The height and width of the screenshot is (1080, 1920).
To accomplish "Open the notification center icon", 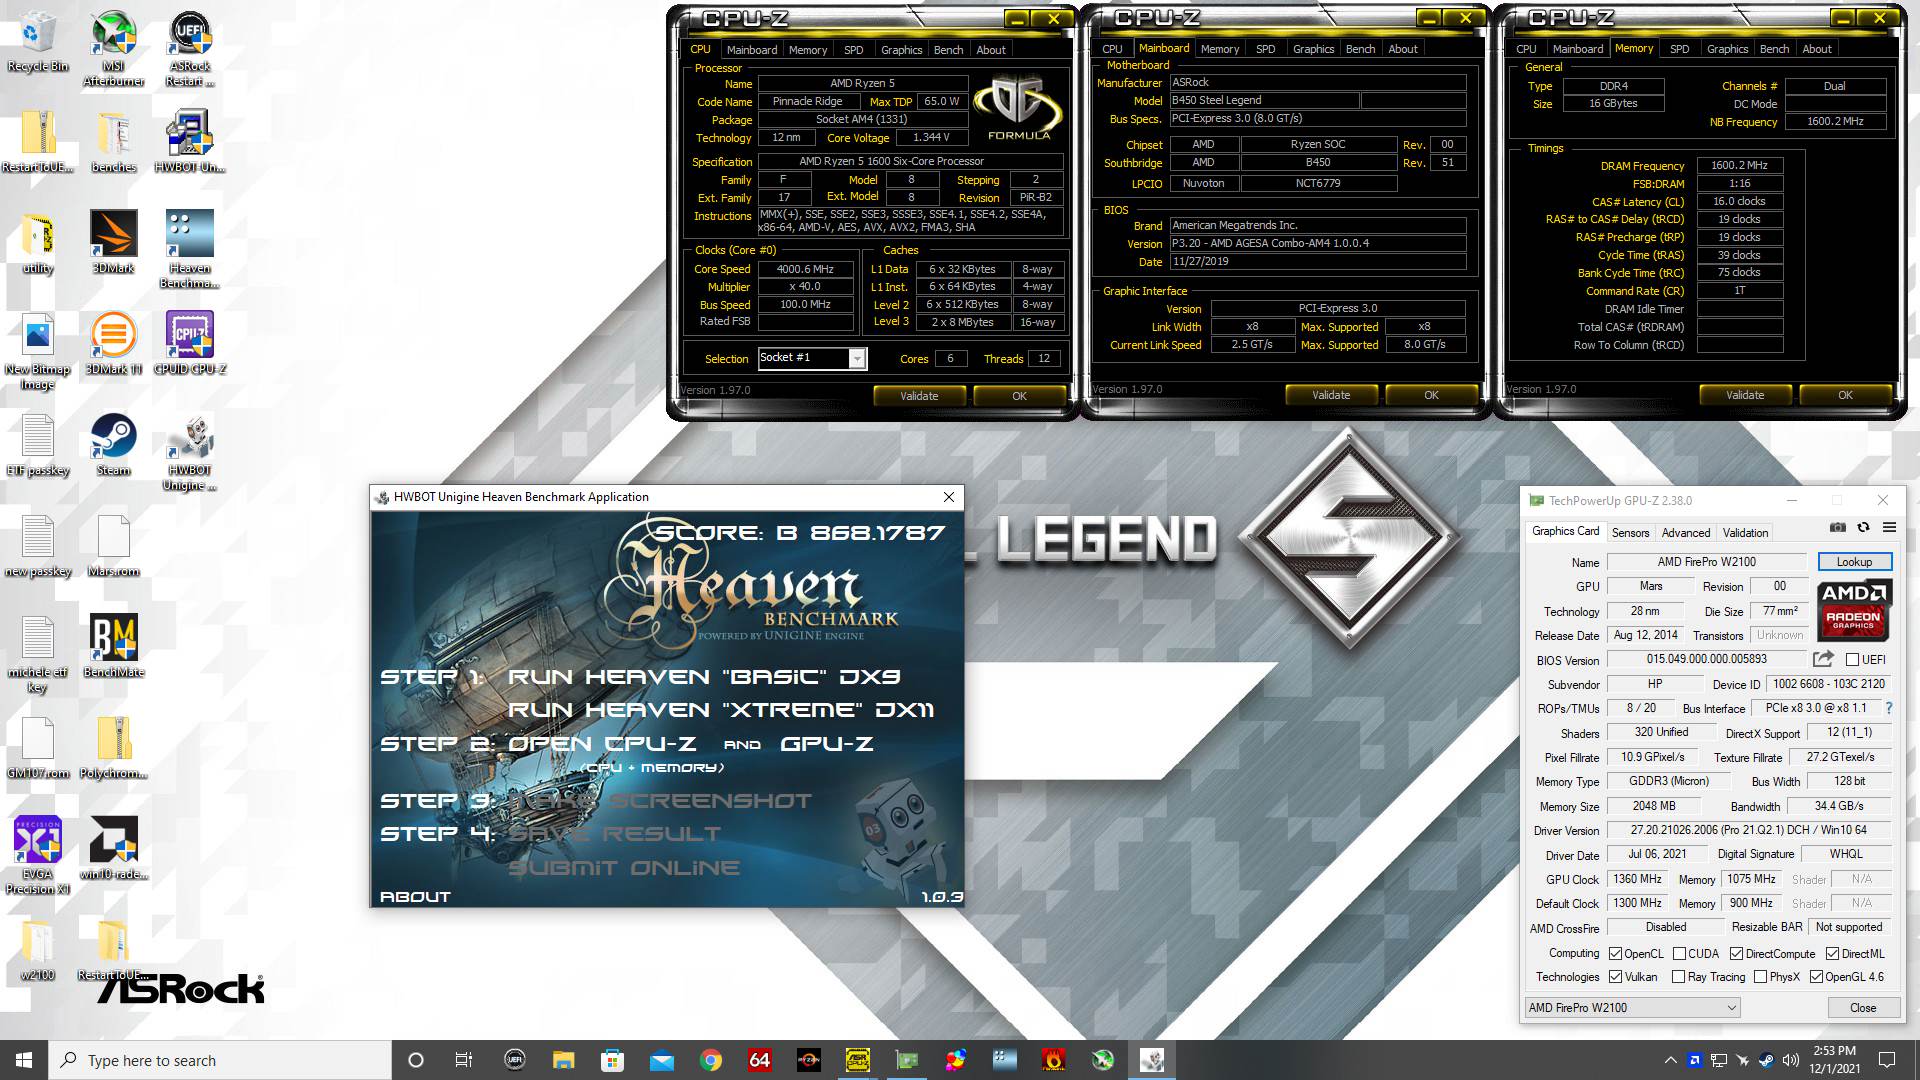I will pyautogui.click(x=1887, y=1060).
